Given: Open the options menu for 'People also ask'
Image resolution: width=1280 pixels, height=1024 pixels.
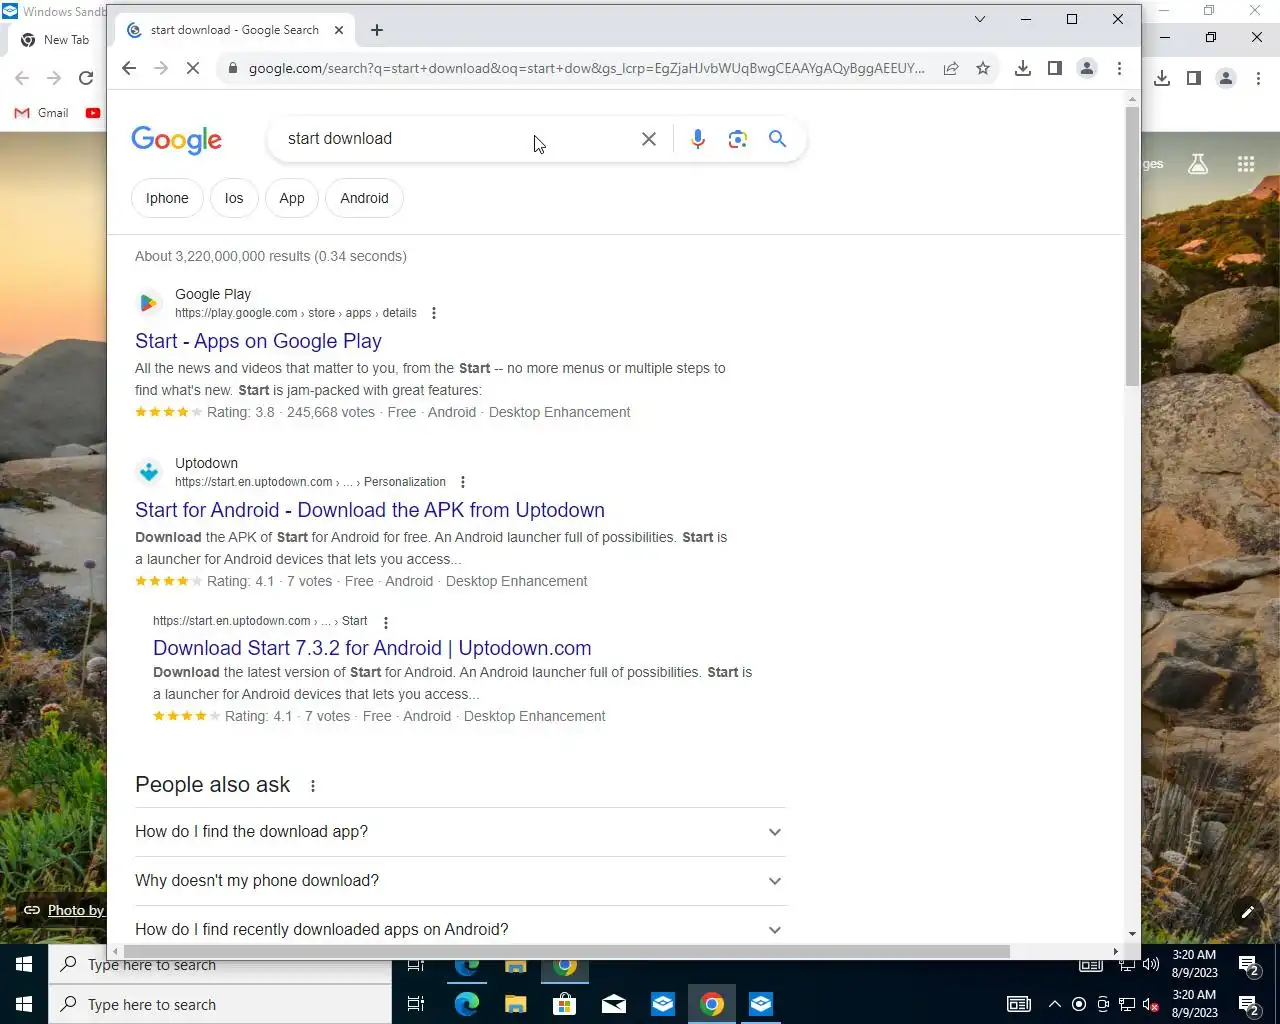Looking at the screenshot, I should point(313,786).
